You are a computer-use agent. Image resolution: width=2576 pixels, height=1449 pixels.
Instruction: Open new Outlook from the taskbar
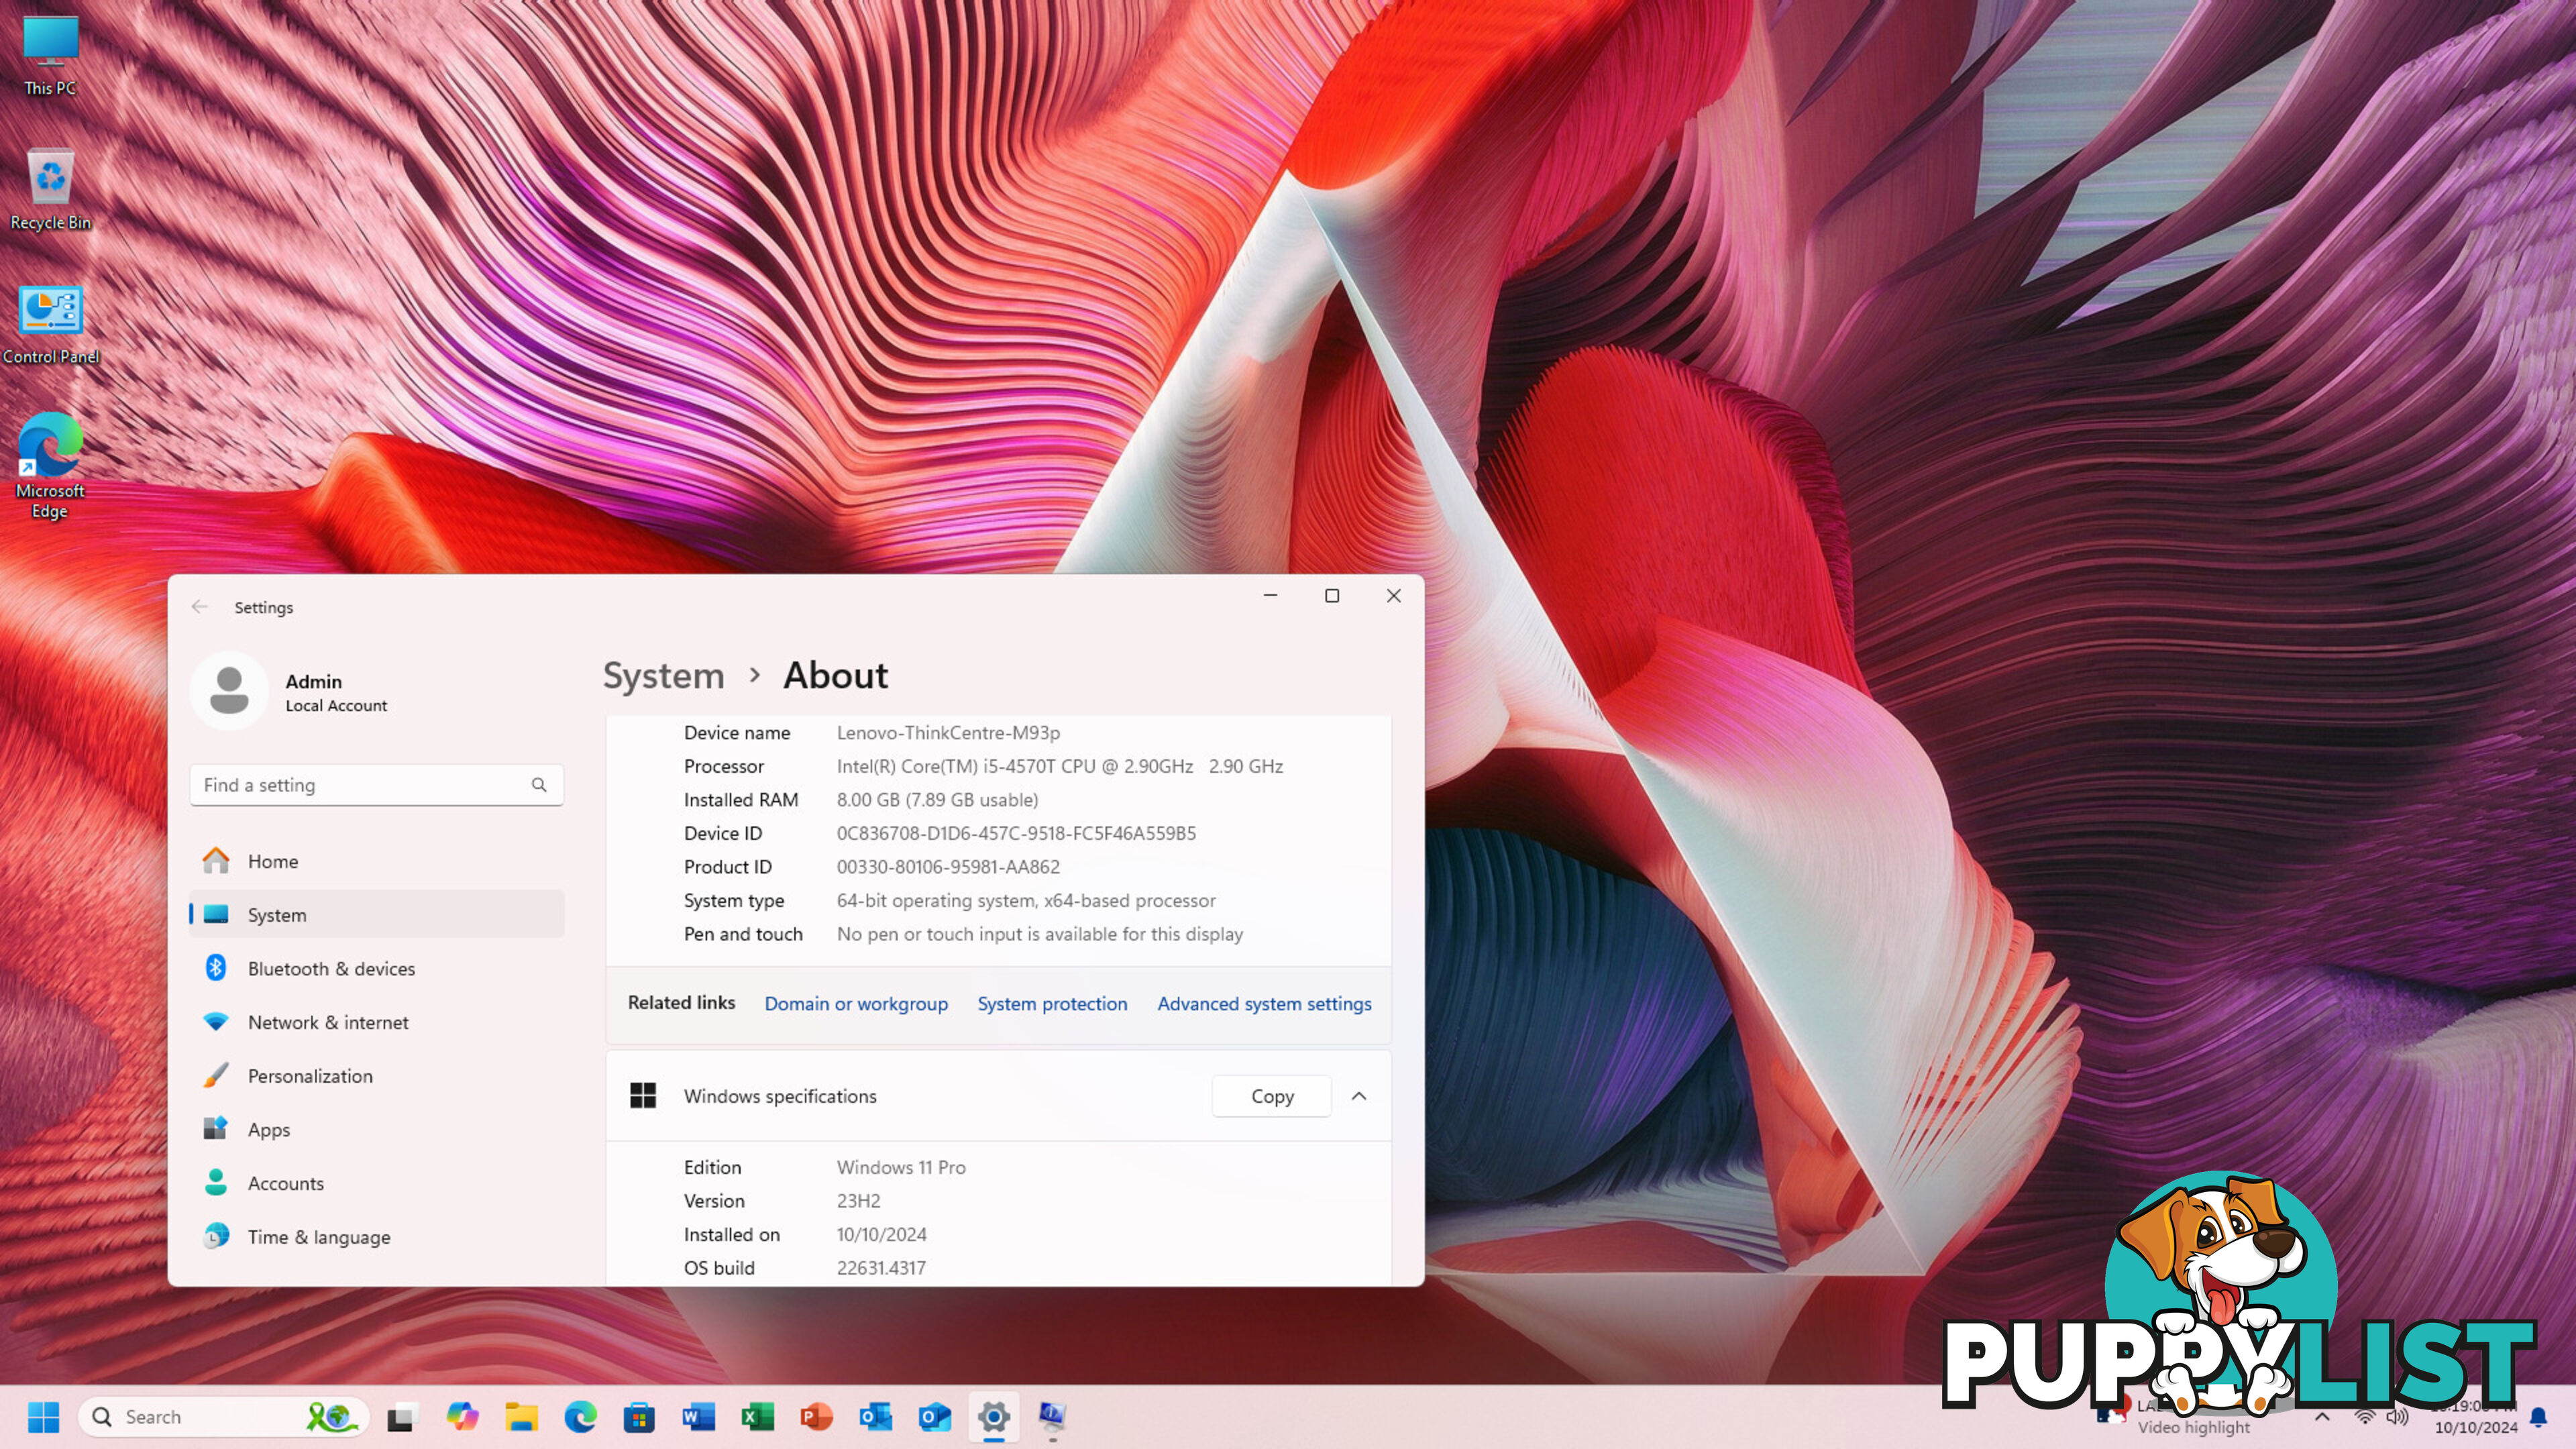pos(935,1416)
